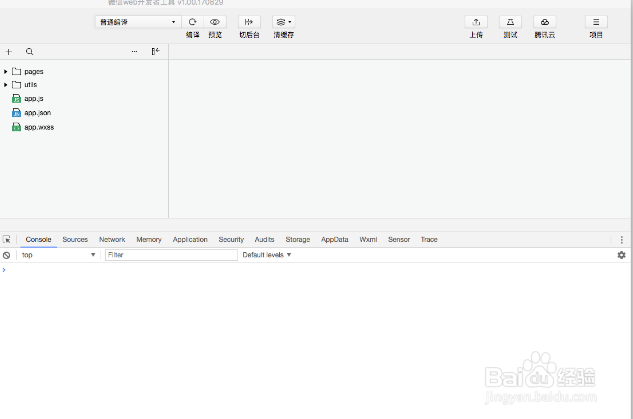
Task: Open DevTools vertical dots menu
Action: click(622, 240)
